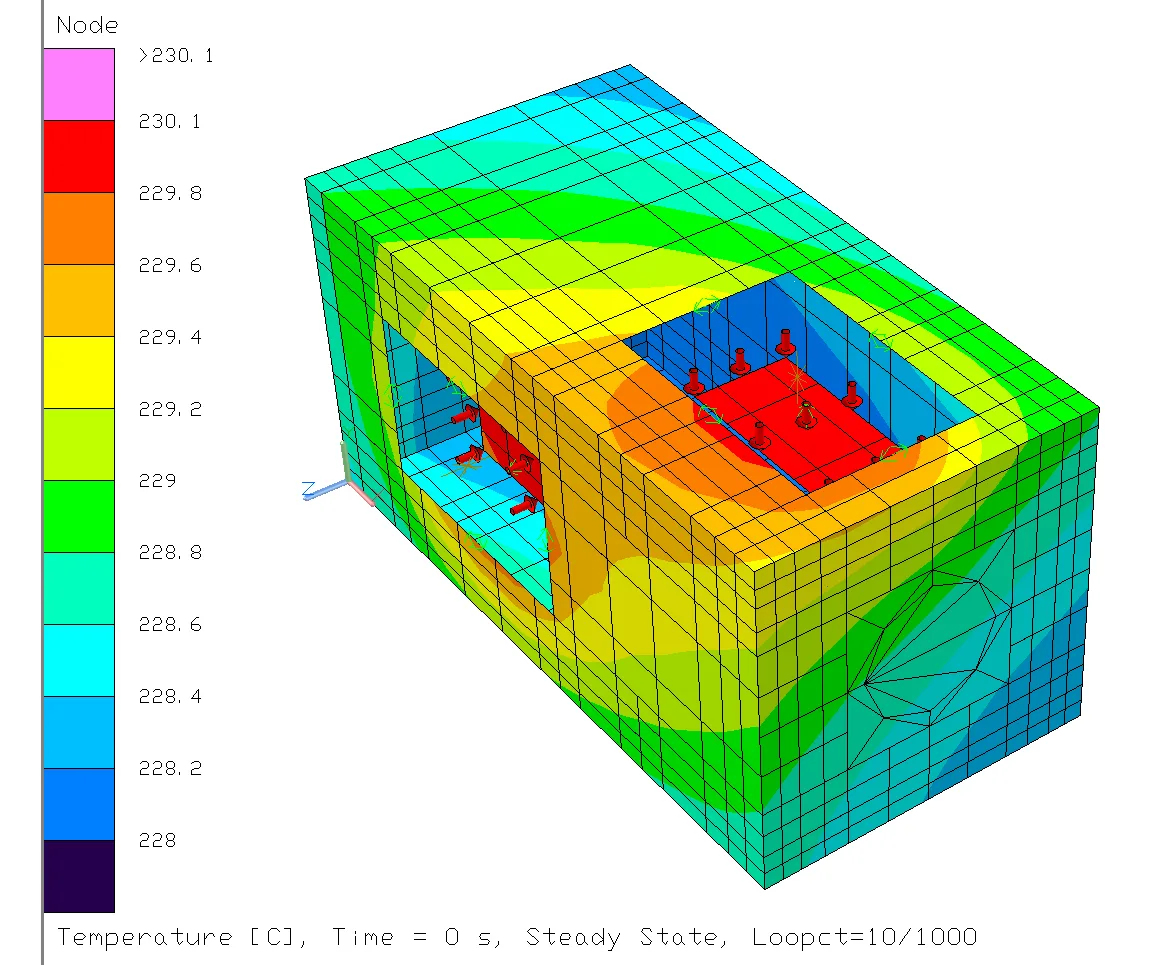
Task: Click the 'Node' legend title
Action: coord(87,26)
